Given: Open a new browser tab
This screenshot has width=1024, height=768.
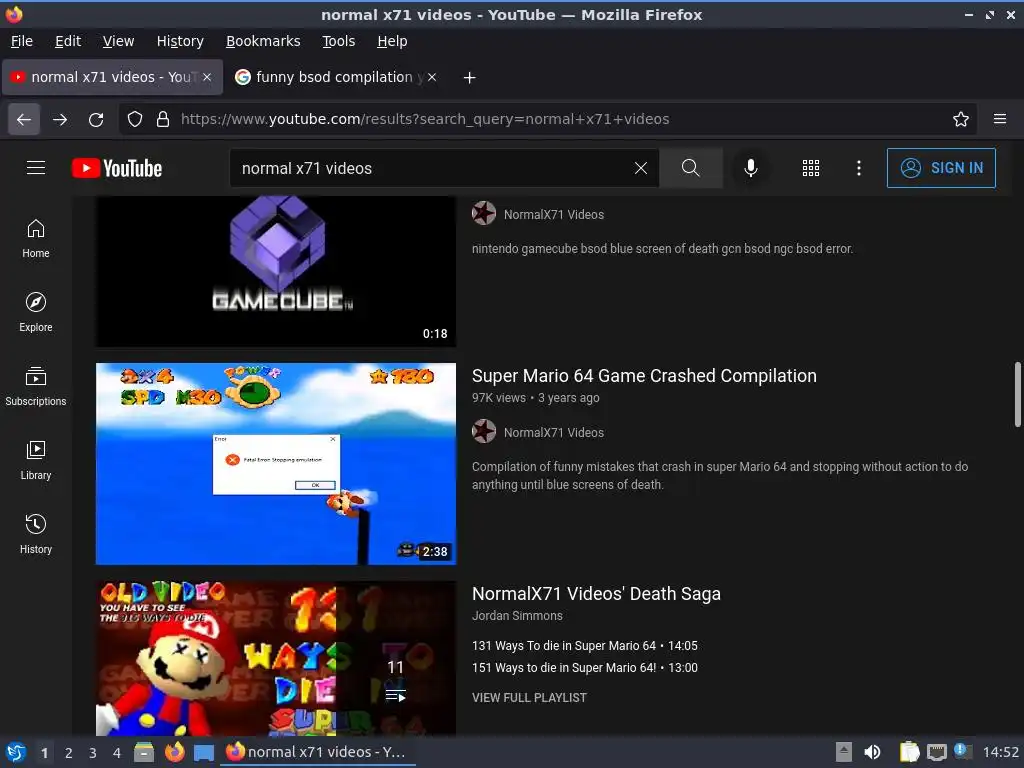Looking at the screenshot, I should (x=469, y=78).
